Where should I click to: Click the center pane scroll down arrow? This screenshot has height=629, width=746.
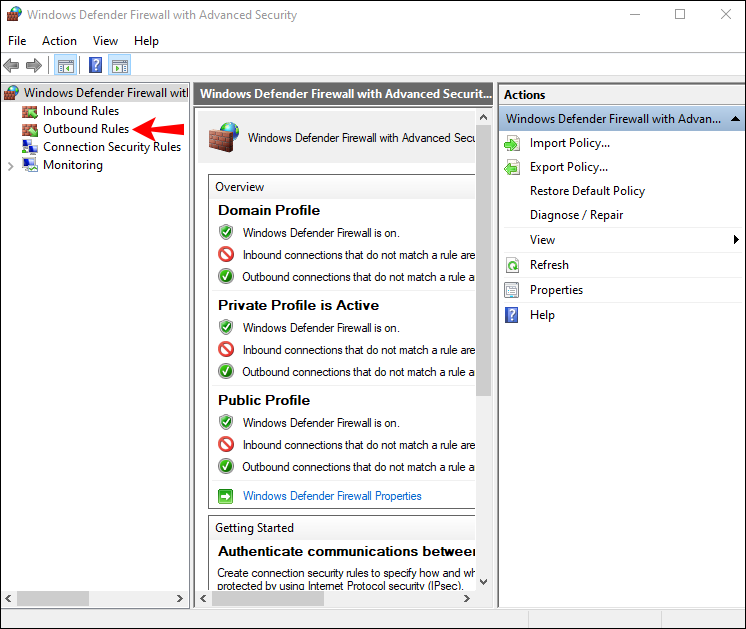tap(483, 582)
